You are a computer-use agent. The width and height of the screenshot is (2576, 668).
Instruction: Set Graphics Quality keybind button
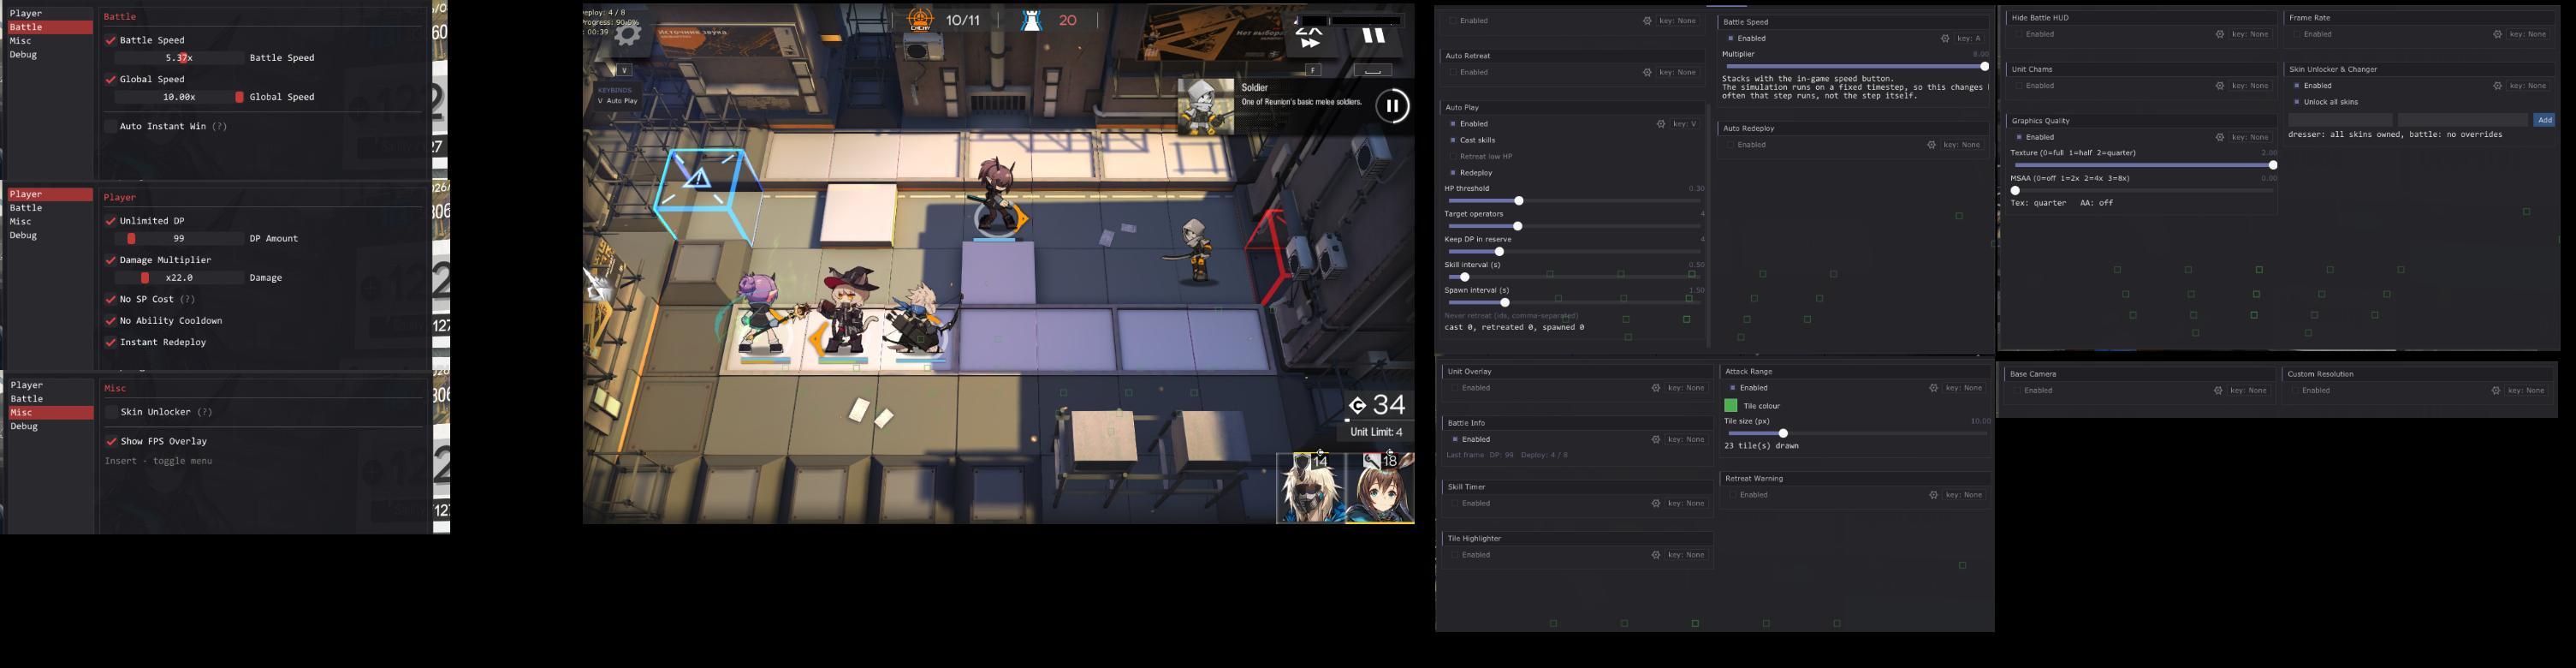2250,138
